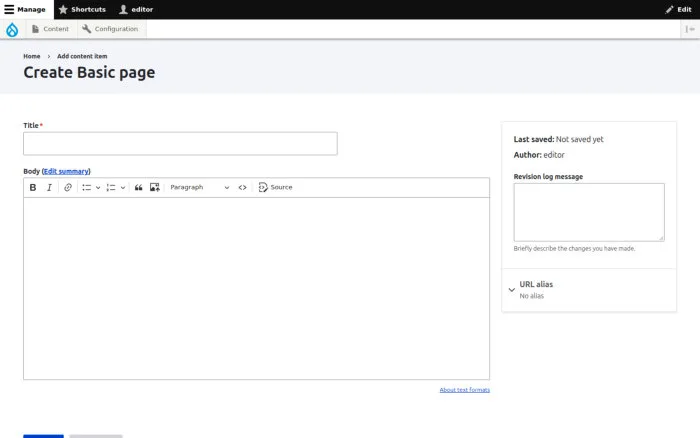Open the Manage menu

tap(26, 9)
